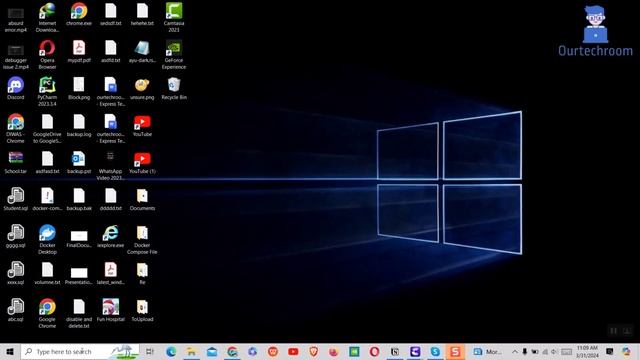The image size is (640, 360).
Task: Select the Camtasia 2023 shortcut
Action: (x=174, y=18)
